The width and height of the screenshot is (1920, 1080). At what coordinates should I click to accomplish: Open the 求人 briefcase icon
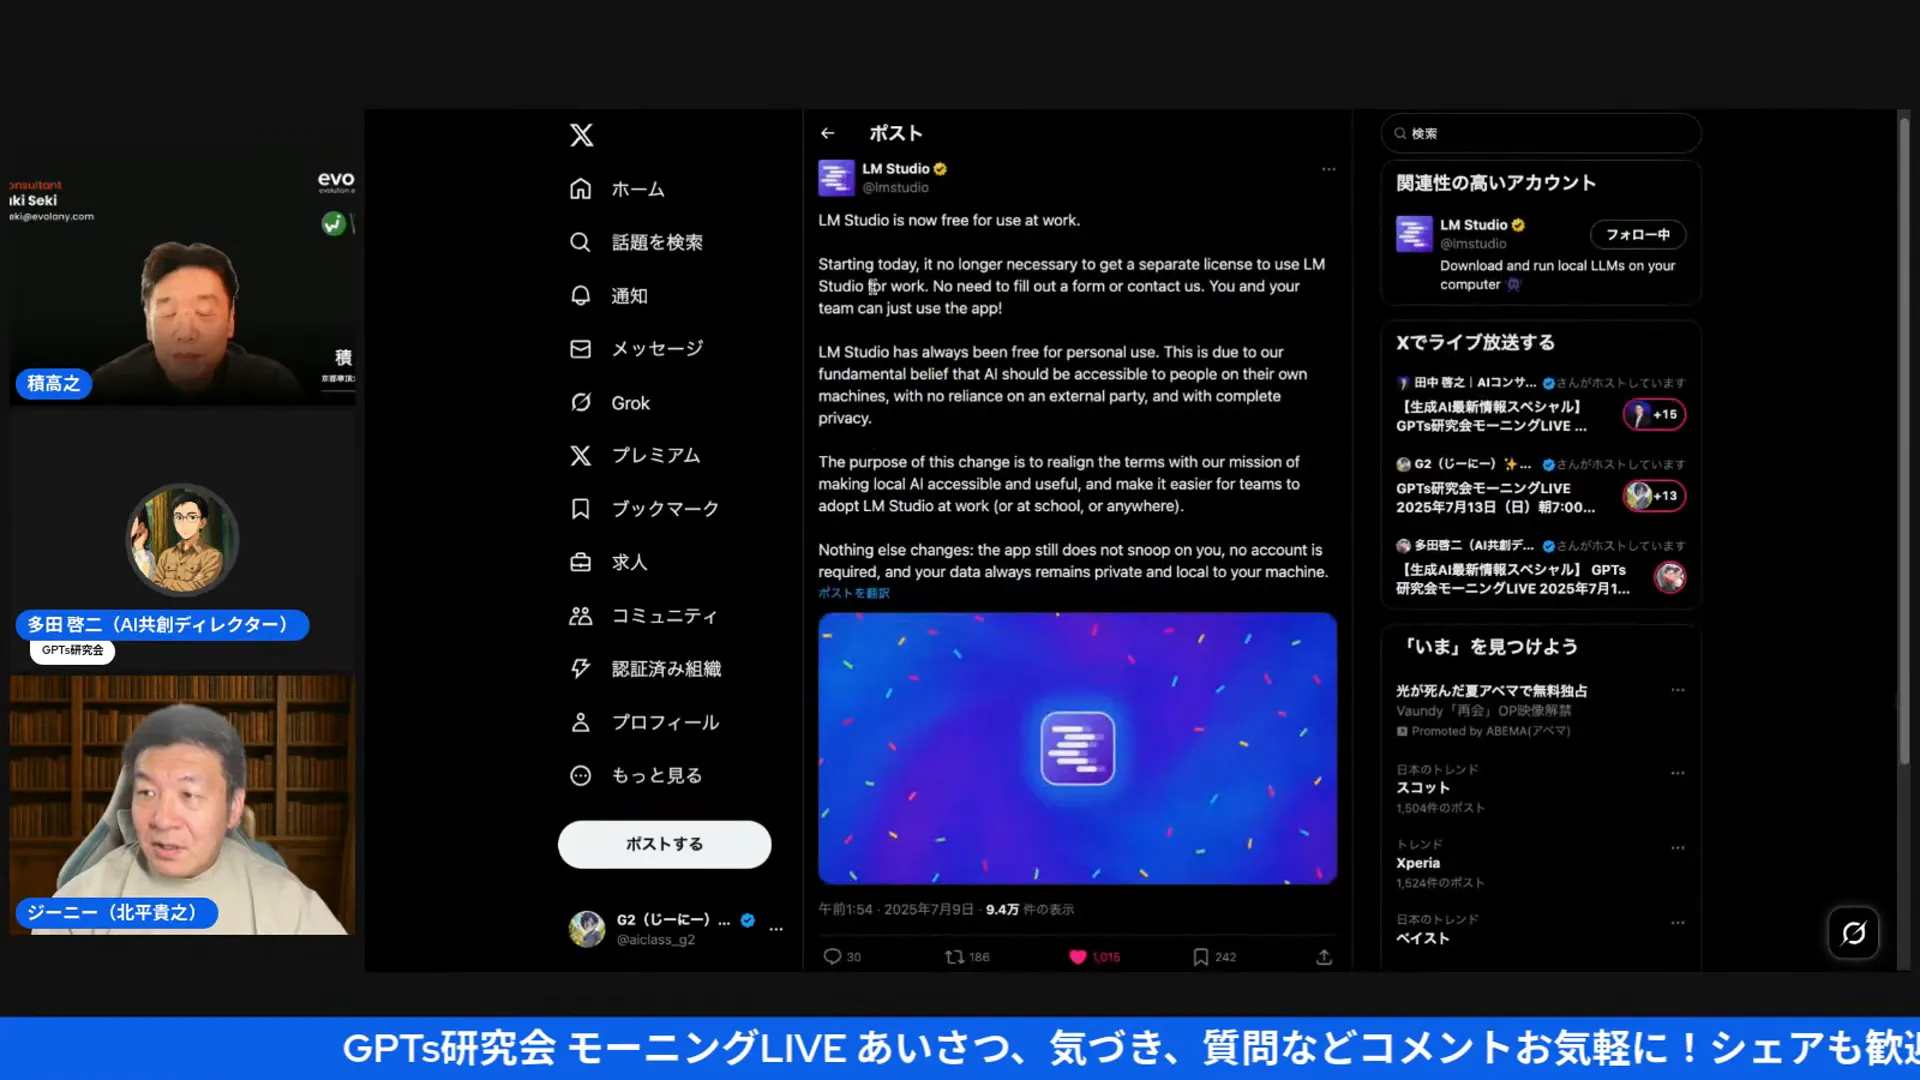(580, 562)
